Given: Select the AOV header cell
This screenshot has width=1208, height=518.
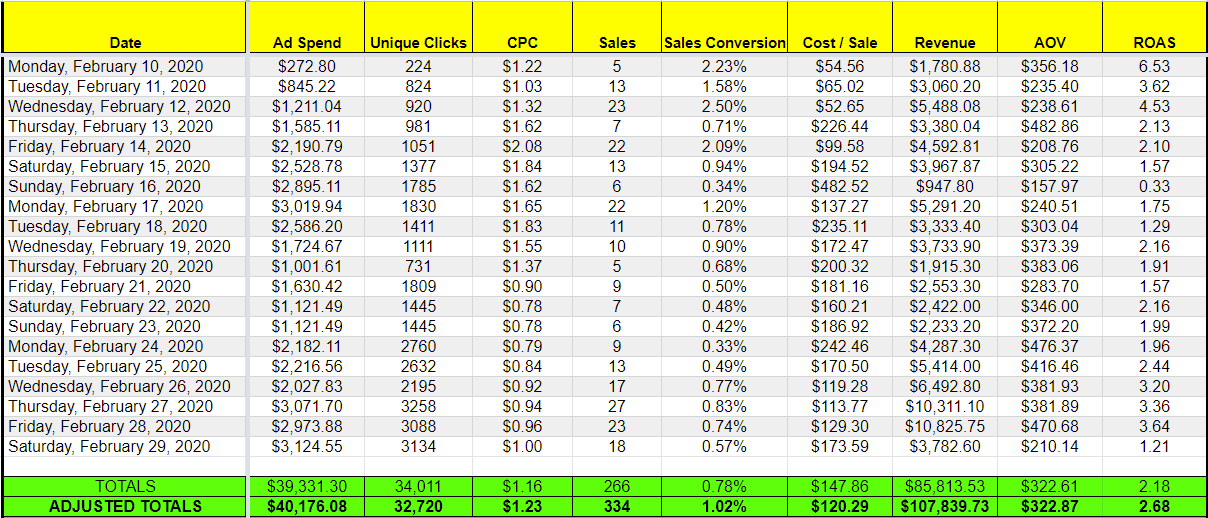Looking at the screenshot, I should click(1050, 28).
